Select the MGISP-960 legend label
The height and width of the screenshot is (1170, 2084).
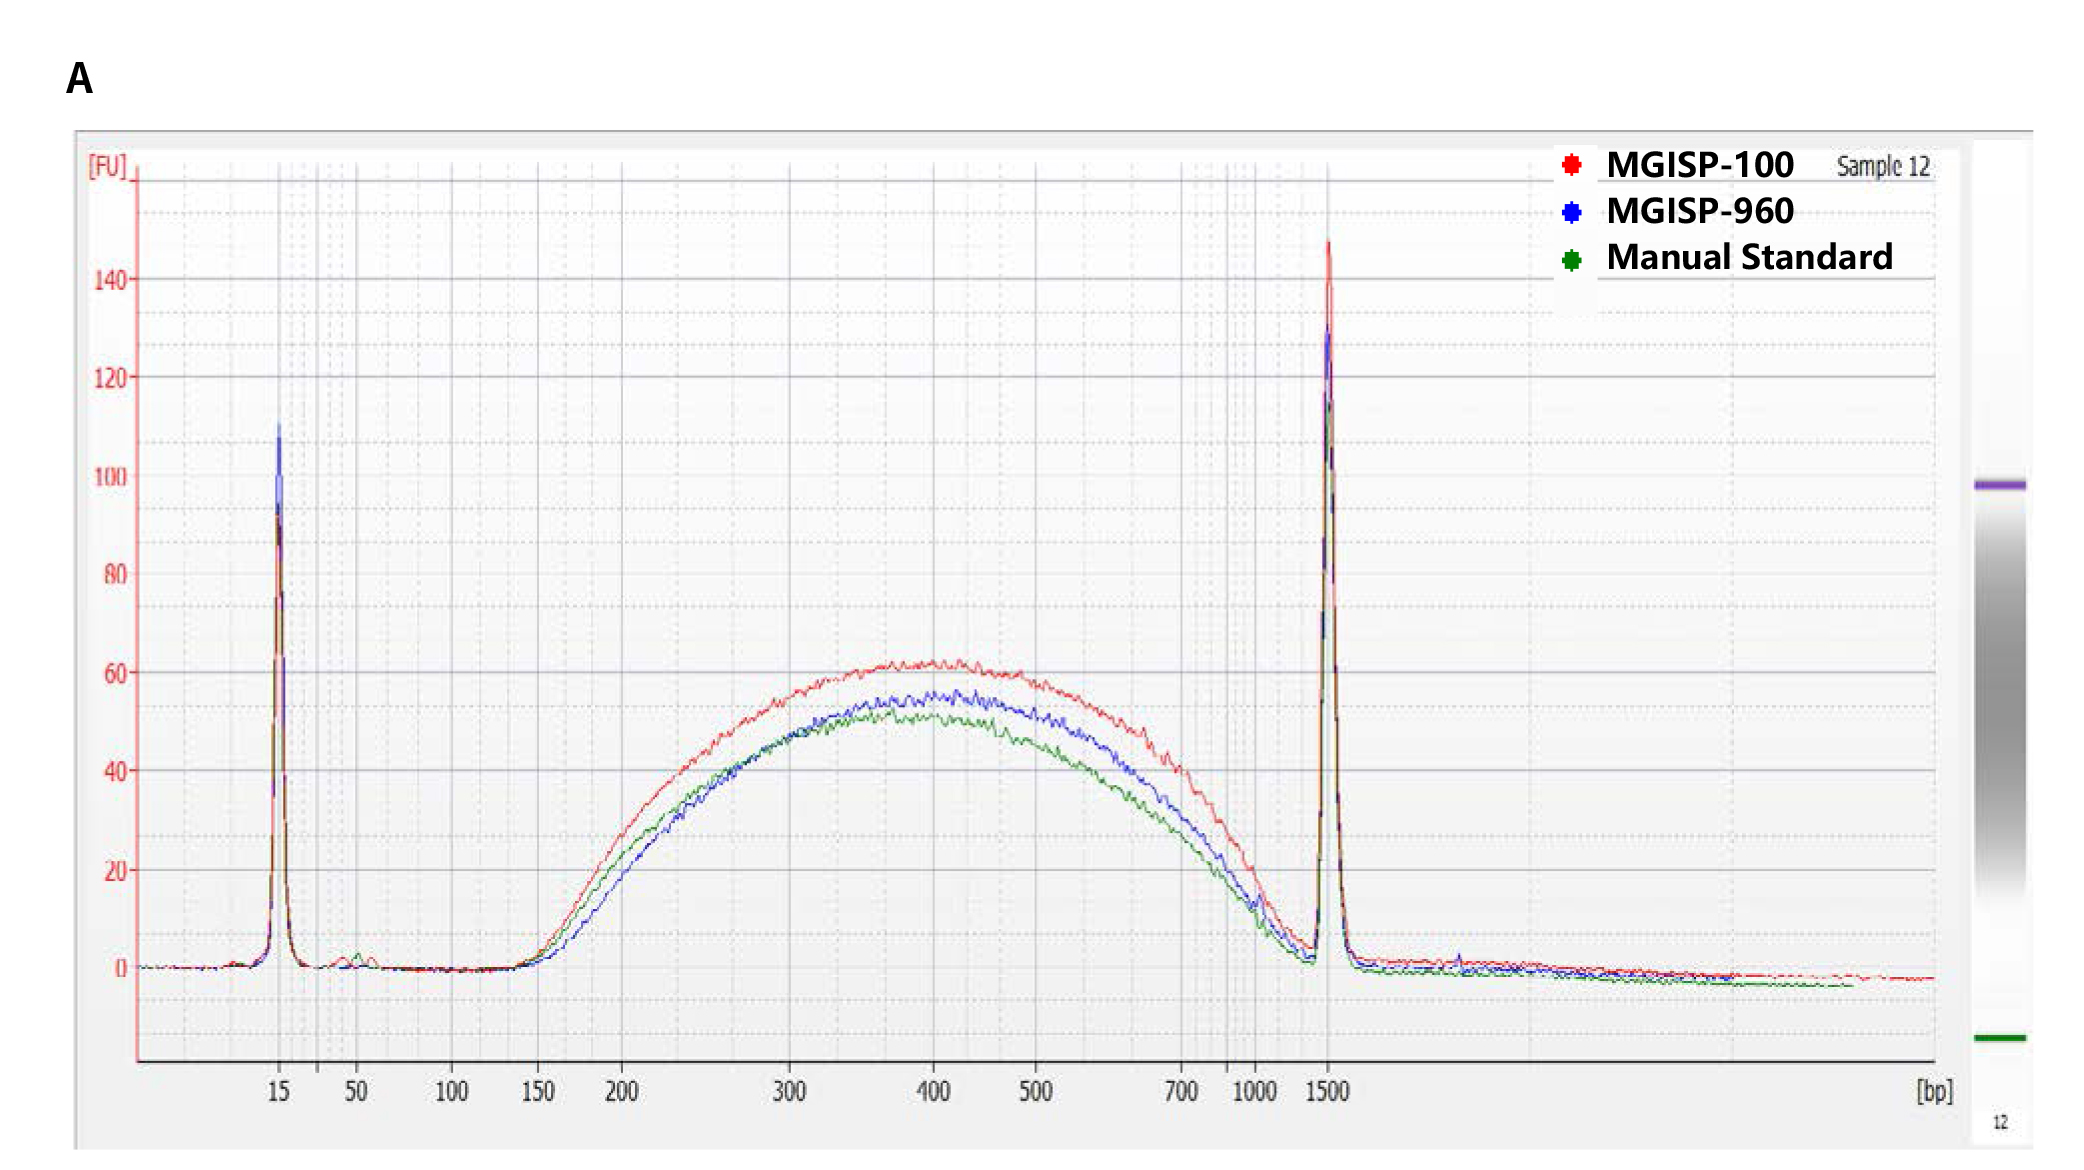(x=1700, y=211)
